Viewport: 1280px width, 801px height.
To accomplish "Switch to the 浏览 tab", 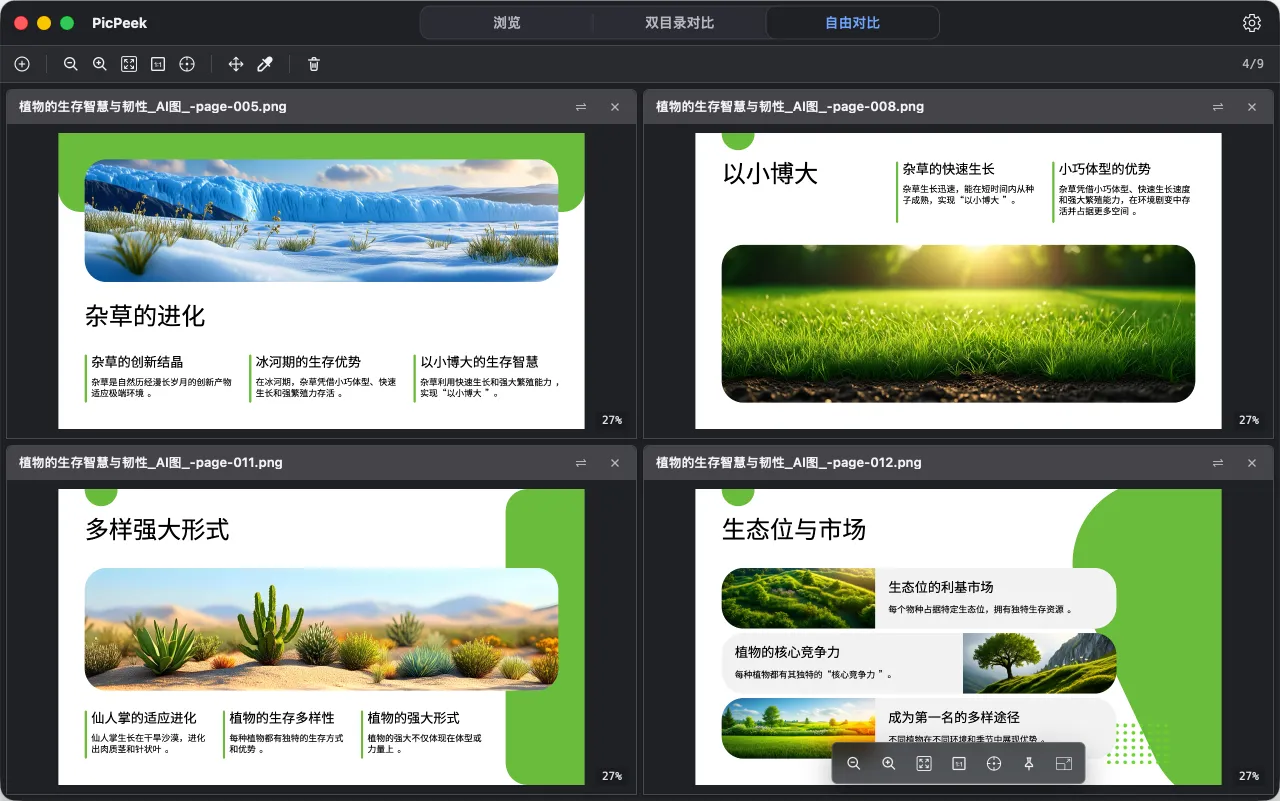I will (x=507, y=23).
